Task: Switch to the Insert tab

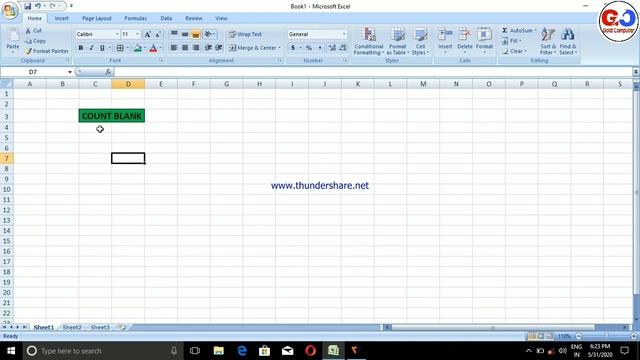Action: 62,18
